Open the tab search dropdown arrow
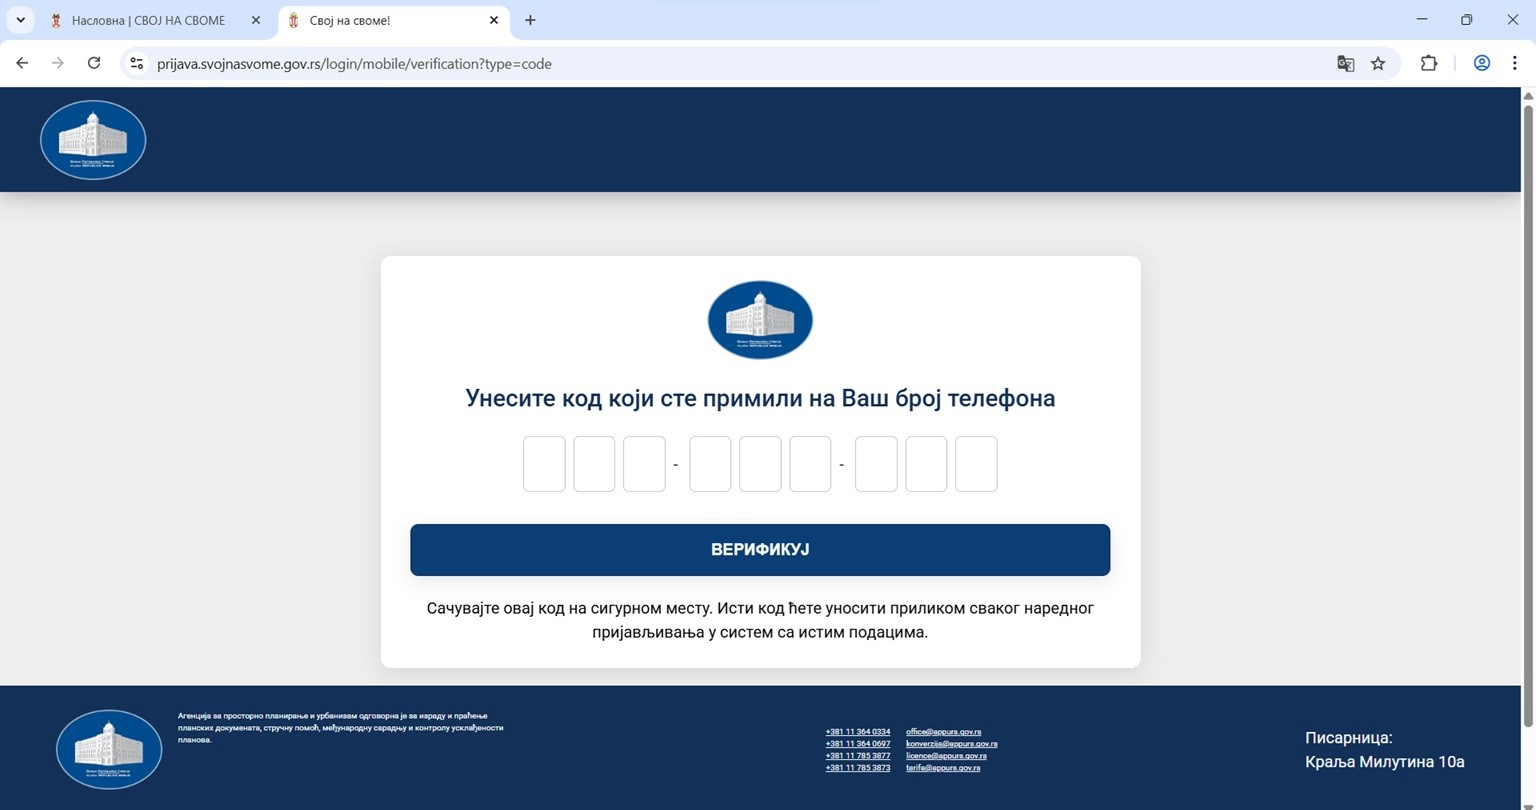The image size is (1536, 810). tap(20, 20)
